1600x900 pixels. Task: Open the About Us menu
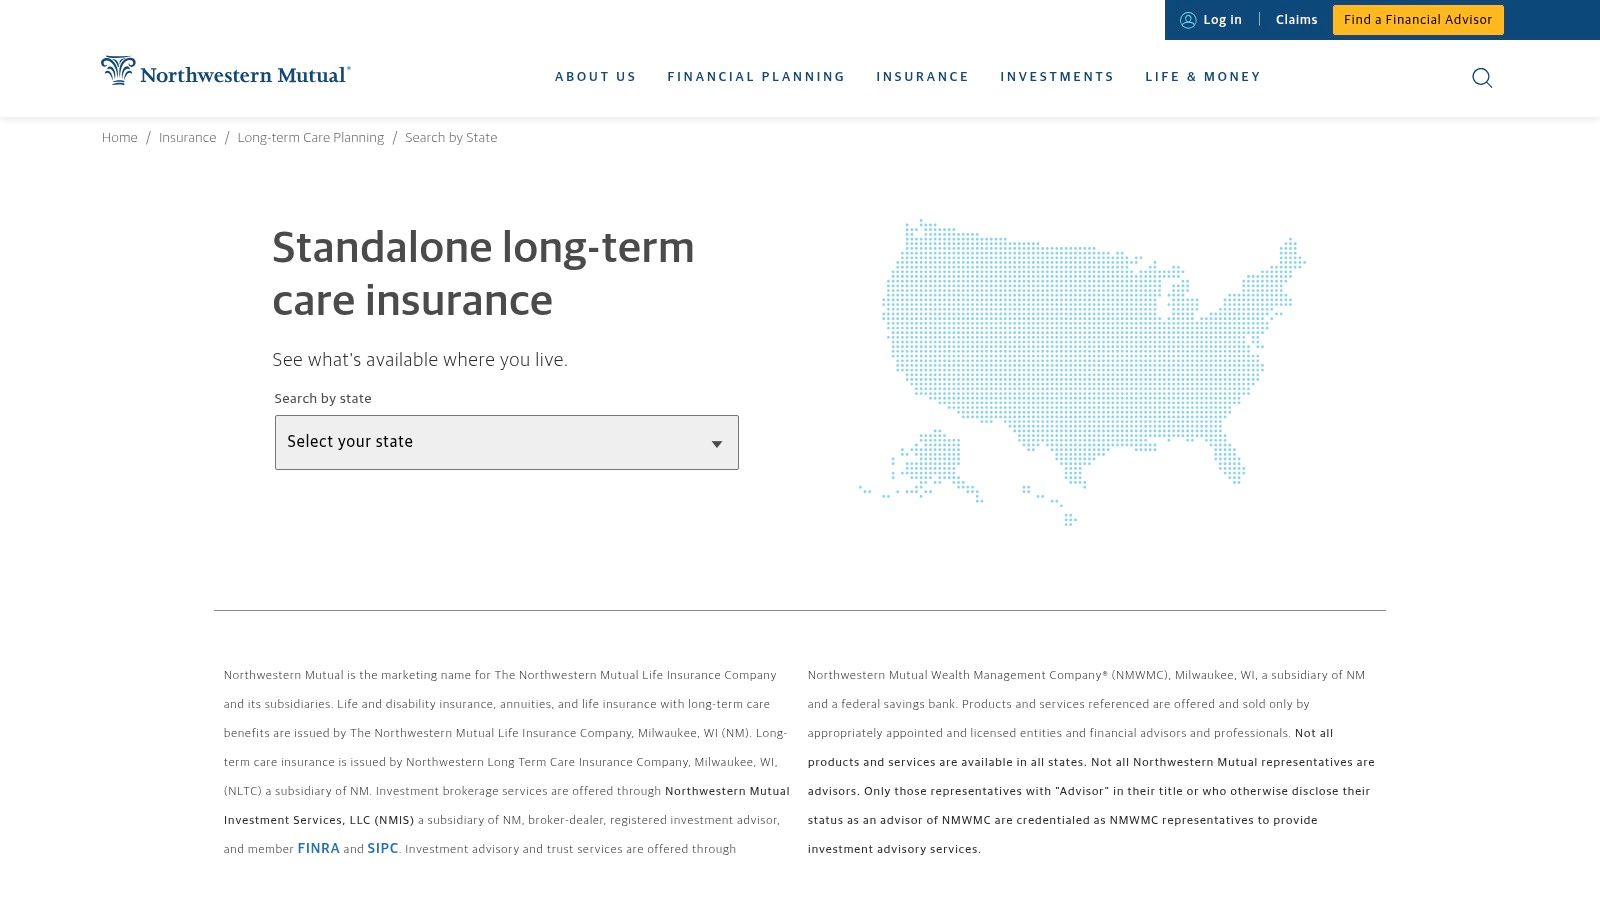pos(595,77)
